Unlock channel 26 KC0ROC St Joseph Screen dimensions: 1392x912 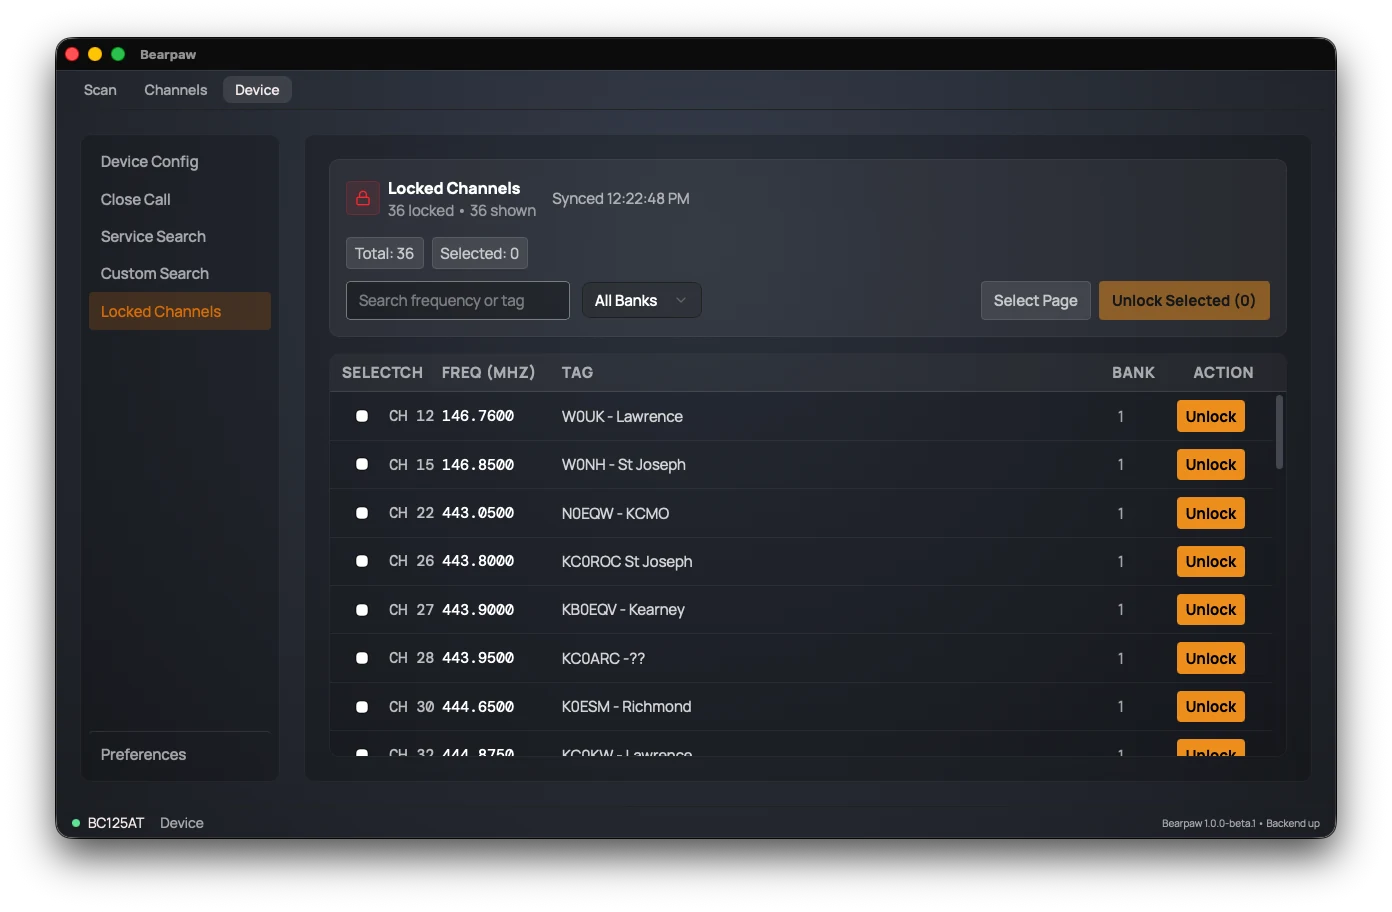tap(1211, 561)
